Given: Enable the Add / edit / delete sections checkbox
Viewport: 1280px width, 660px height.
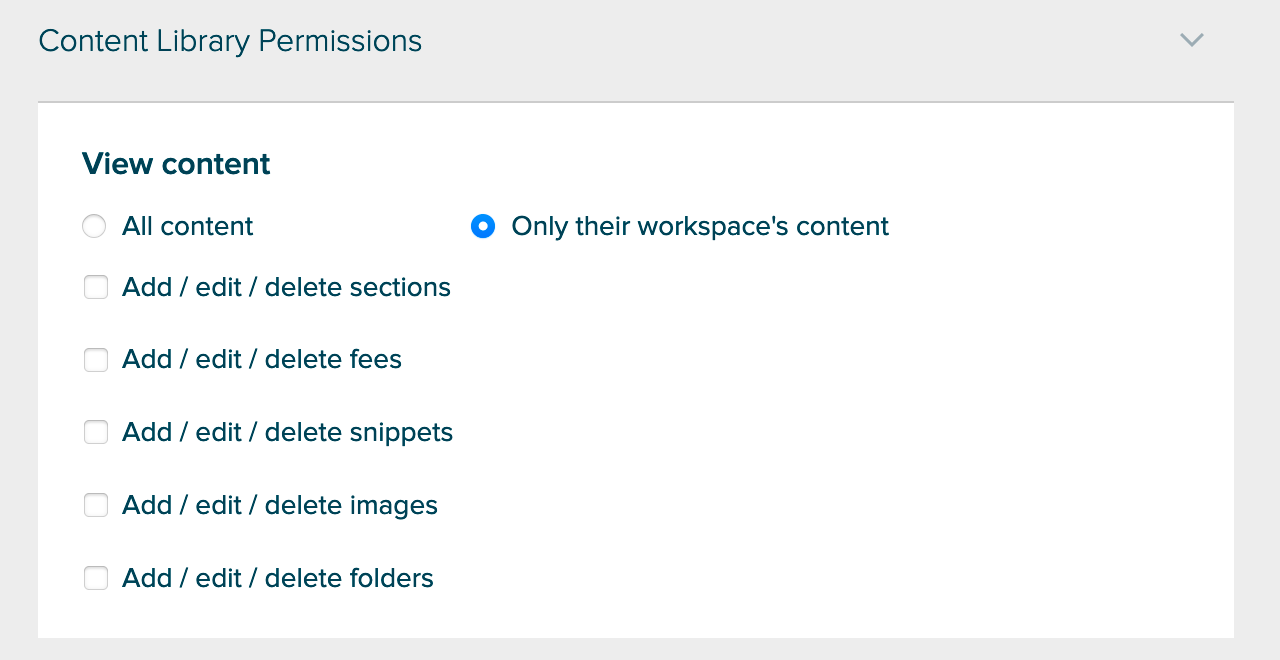Looking at the screenshot, I should 96,288.
